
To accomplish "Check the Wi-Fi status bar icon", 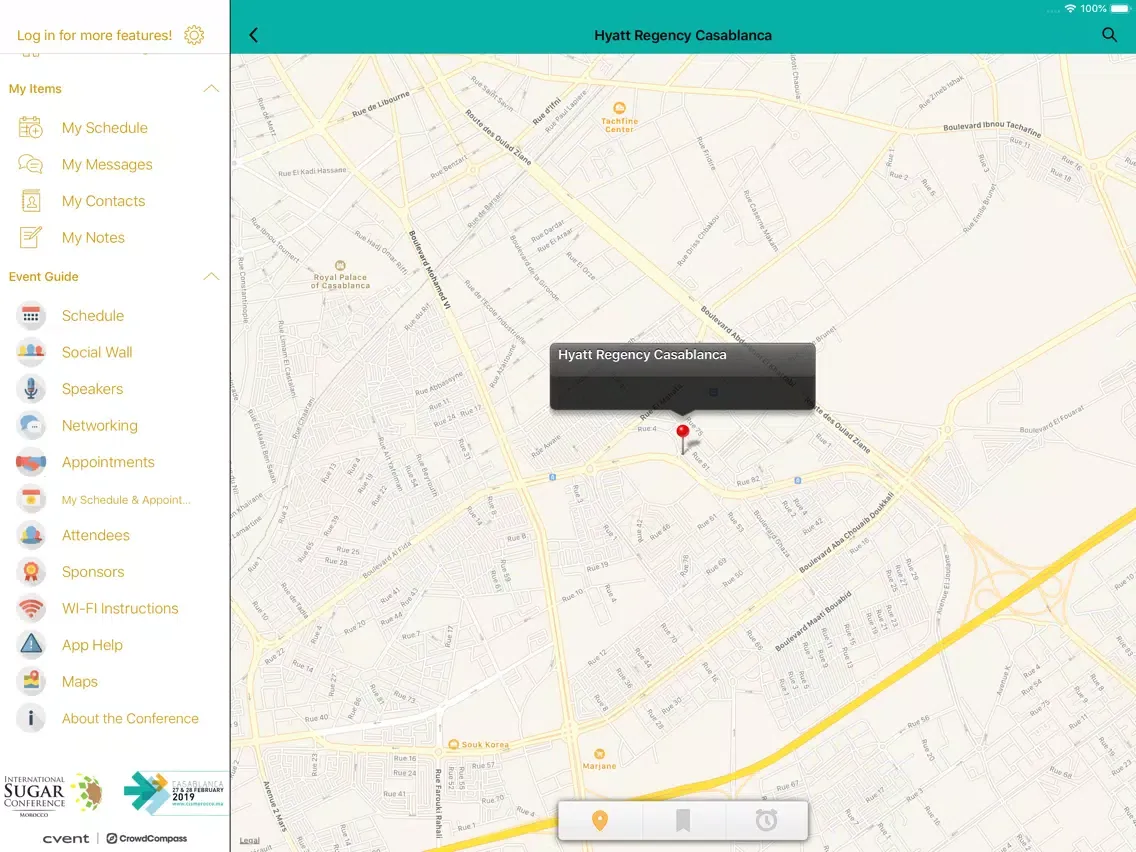I will (x=1070, y=9).
